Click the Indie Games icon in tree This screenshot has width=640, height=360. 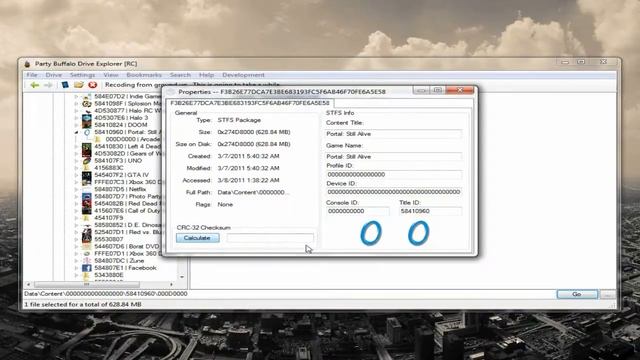tap(87, 96)
